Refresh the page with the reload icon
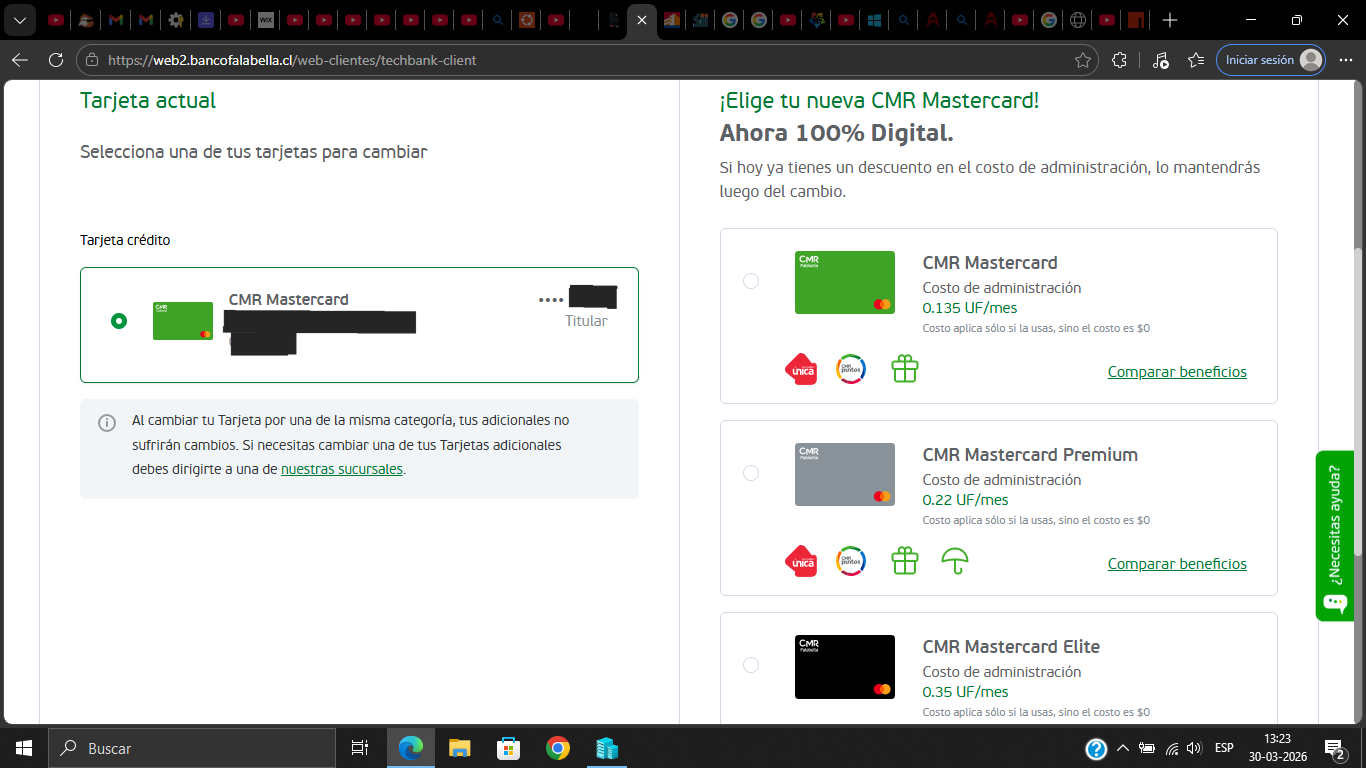Screen dimensions: 1366x768 click(x=56, y=60)
